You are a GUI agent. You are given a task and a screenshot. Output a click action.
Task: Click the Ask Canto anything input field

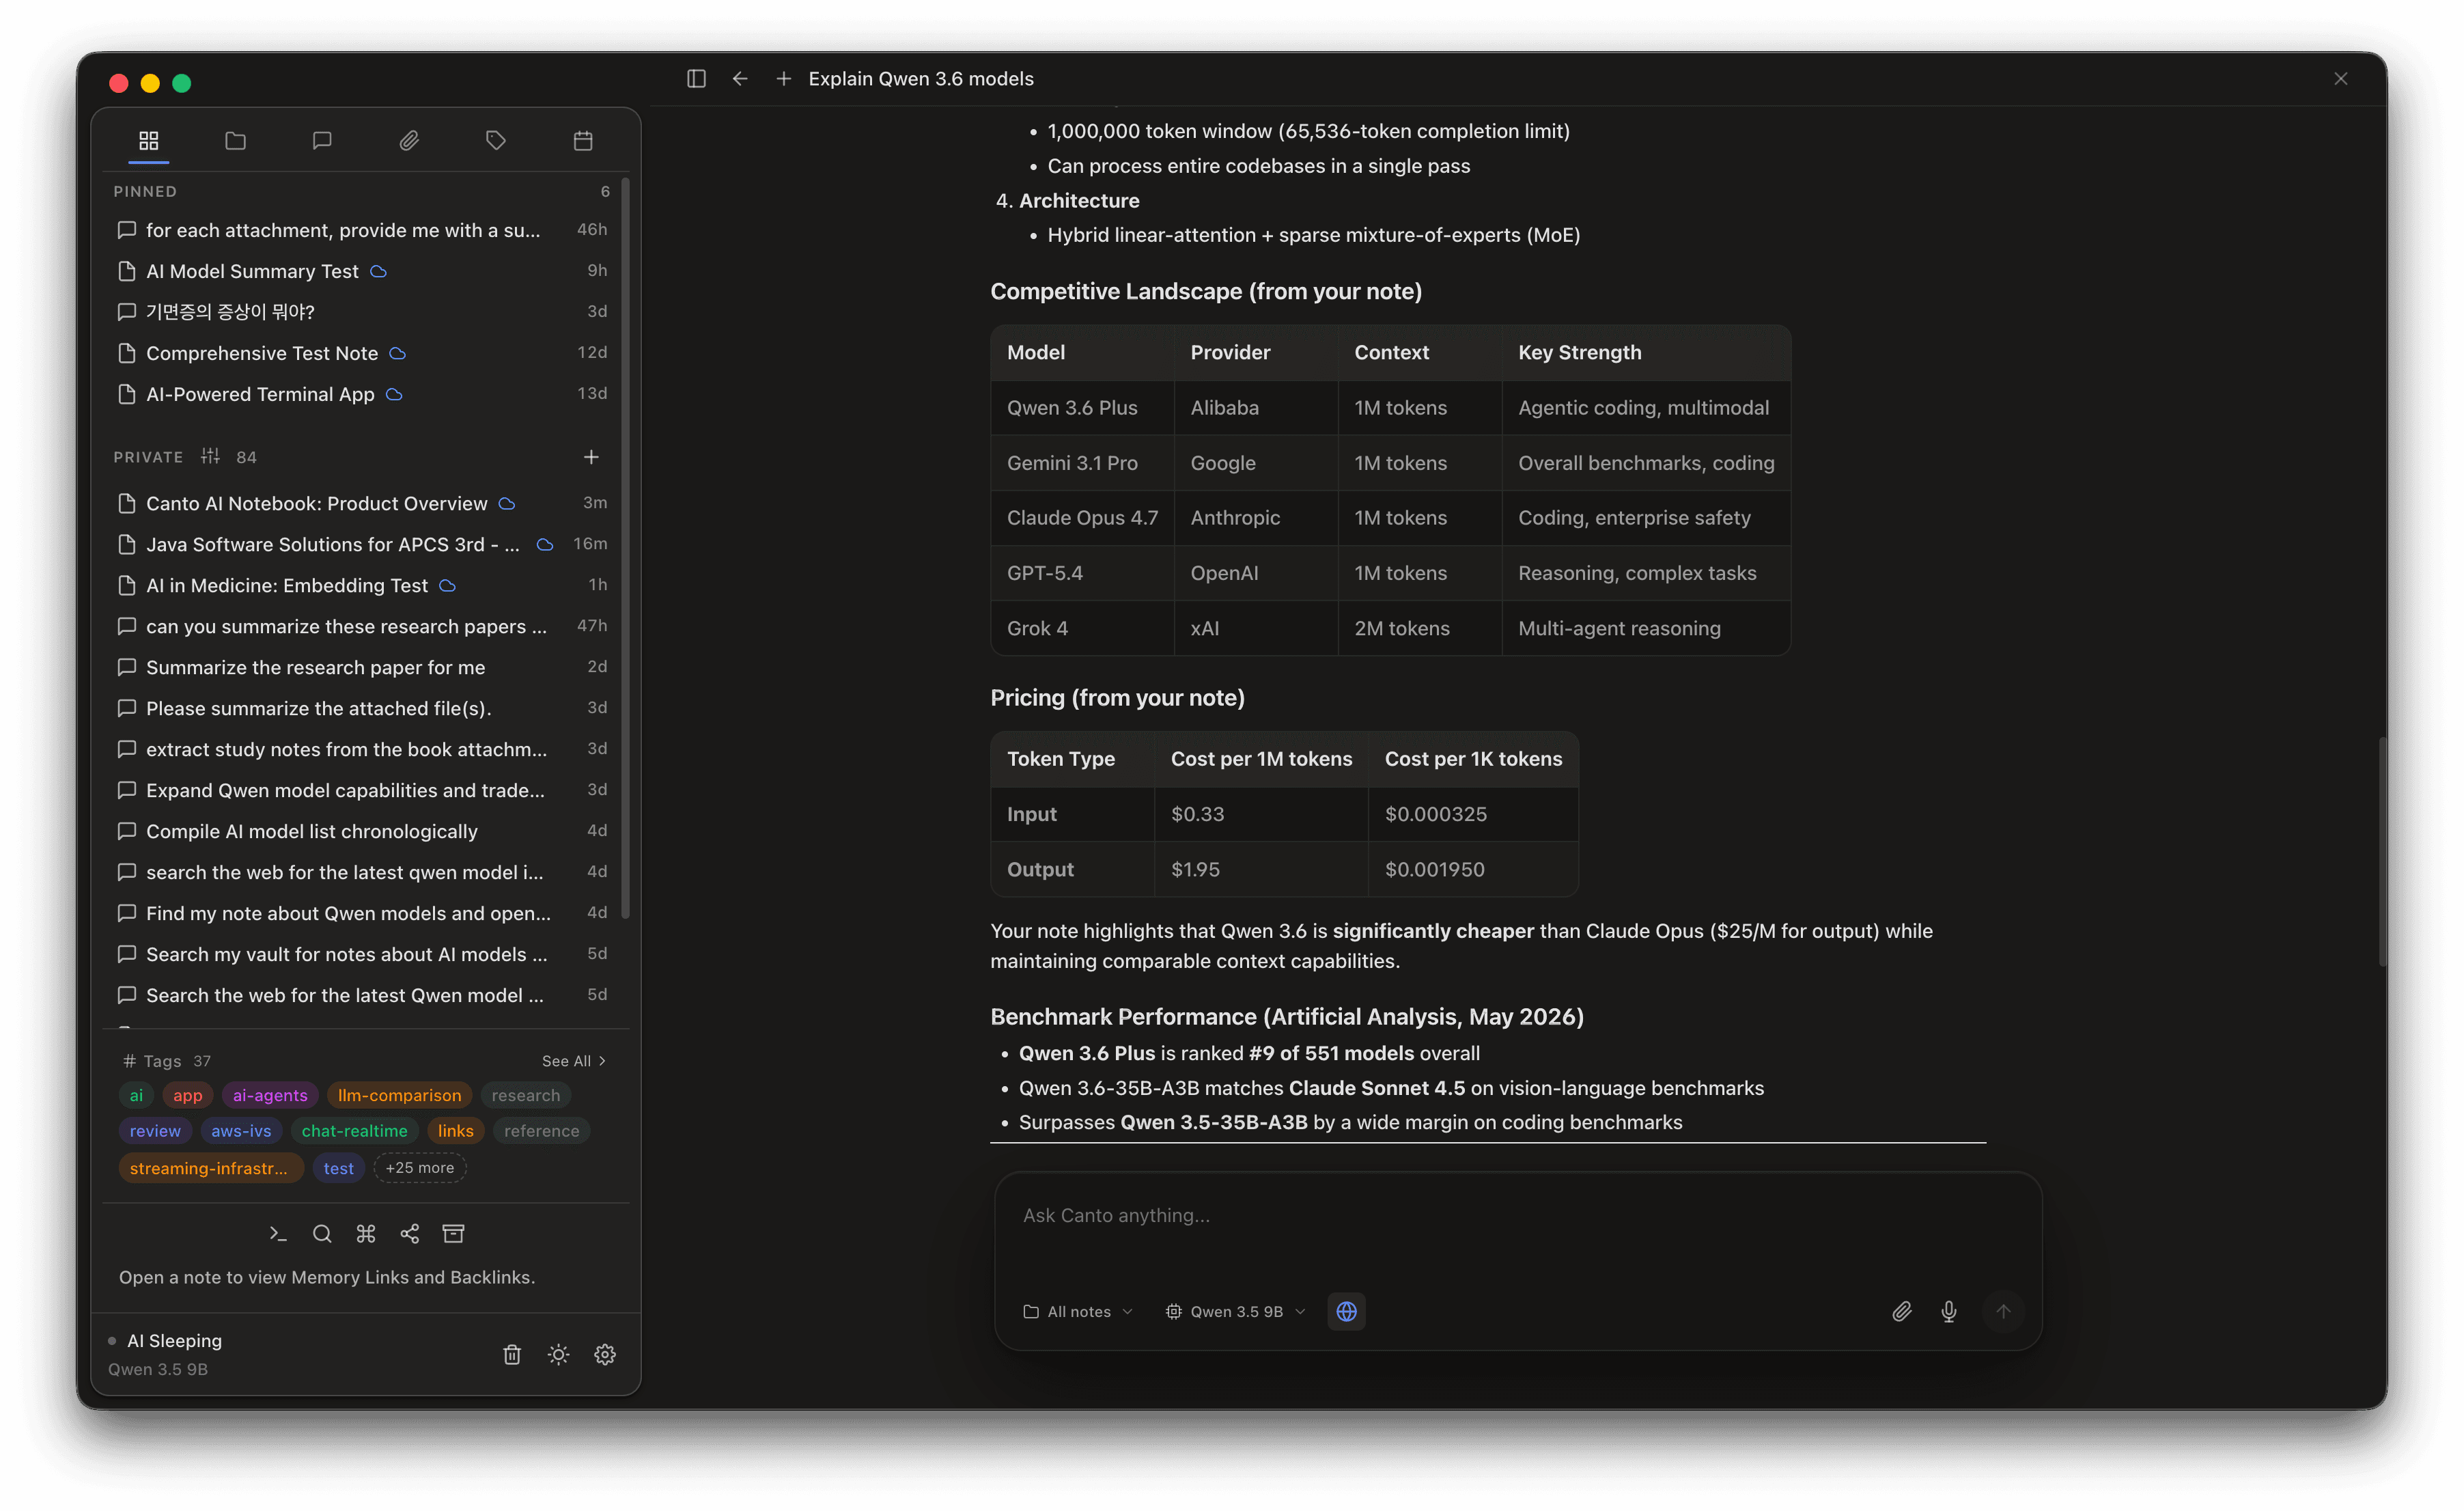pos(1517,1216)
